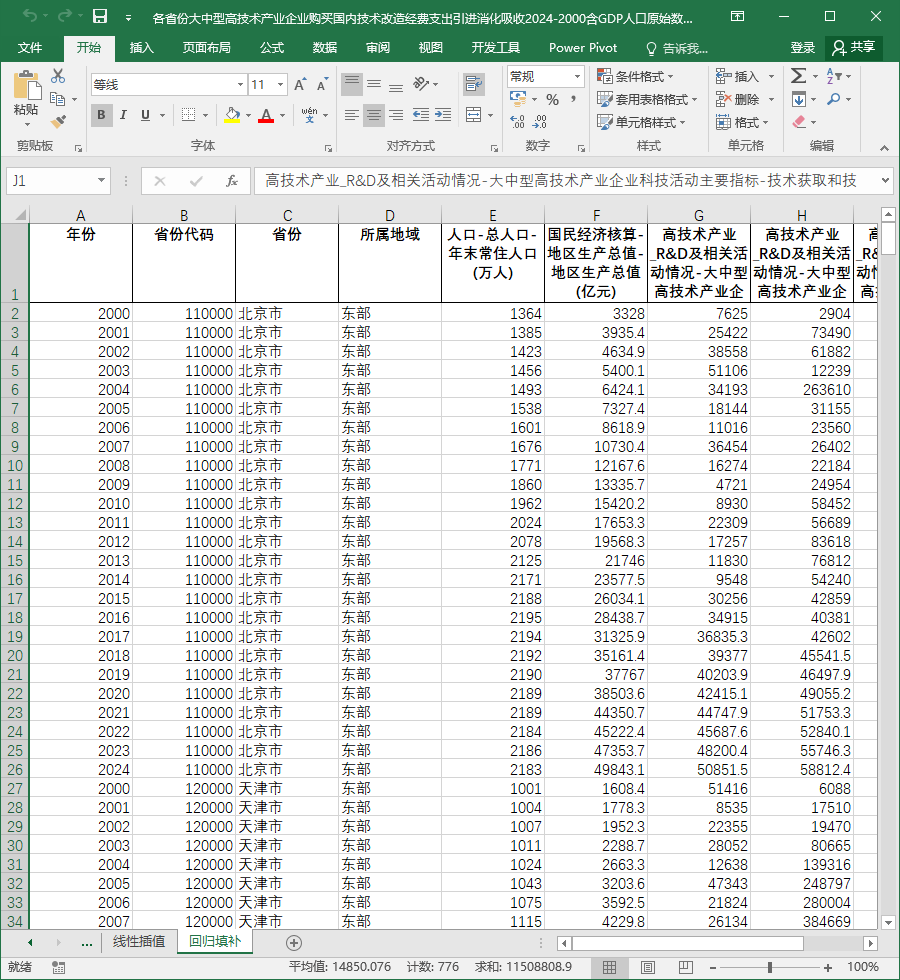The height and width of the screenshot is (980, 900).
Task: Toggle center horizontal alignment
Action: coord(374,115)
